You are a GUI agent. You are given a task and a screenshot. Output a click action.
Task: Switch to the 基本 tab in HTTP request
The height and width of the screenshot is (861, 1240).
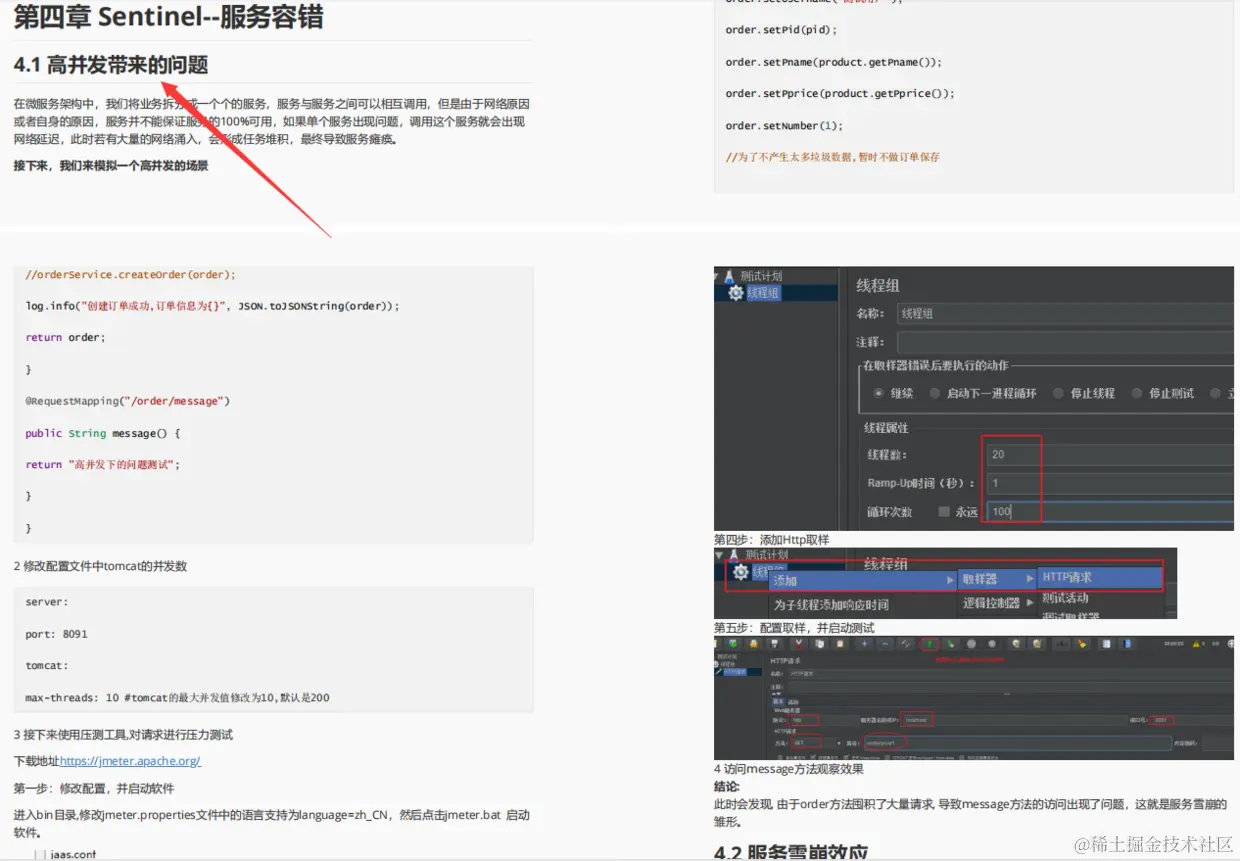click(778, 702)
